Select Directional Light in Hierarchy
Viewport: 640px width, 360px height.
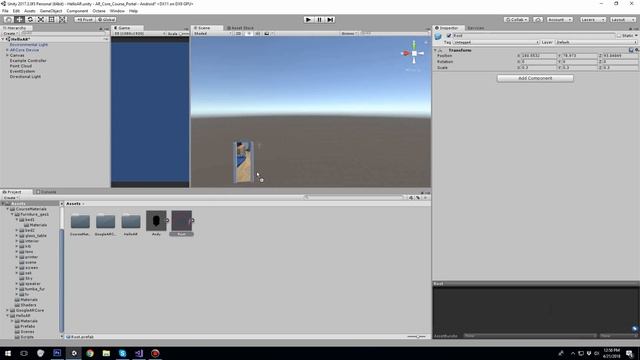point(25,76)
